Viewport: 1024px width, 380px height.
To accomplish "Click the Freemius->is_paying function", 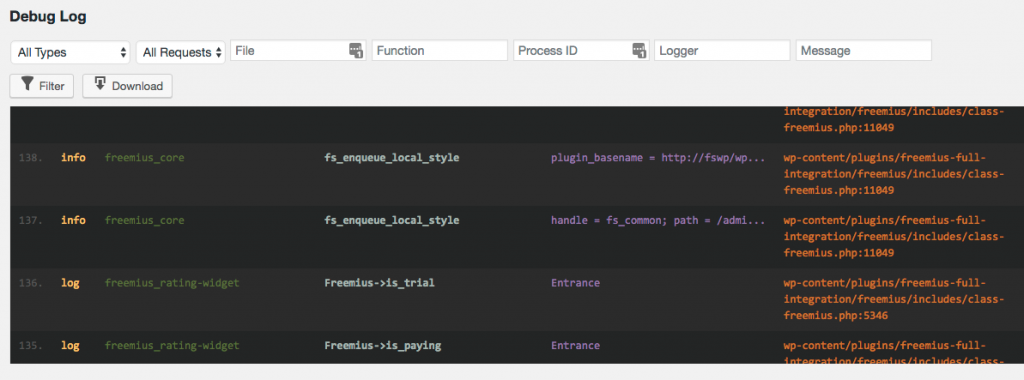I will pos(383,345).
